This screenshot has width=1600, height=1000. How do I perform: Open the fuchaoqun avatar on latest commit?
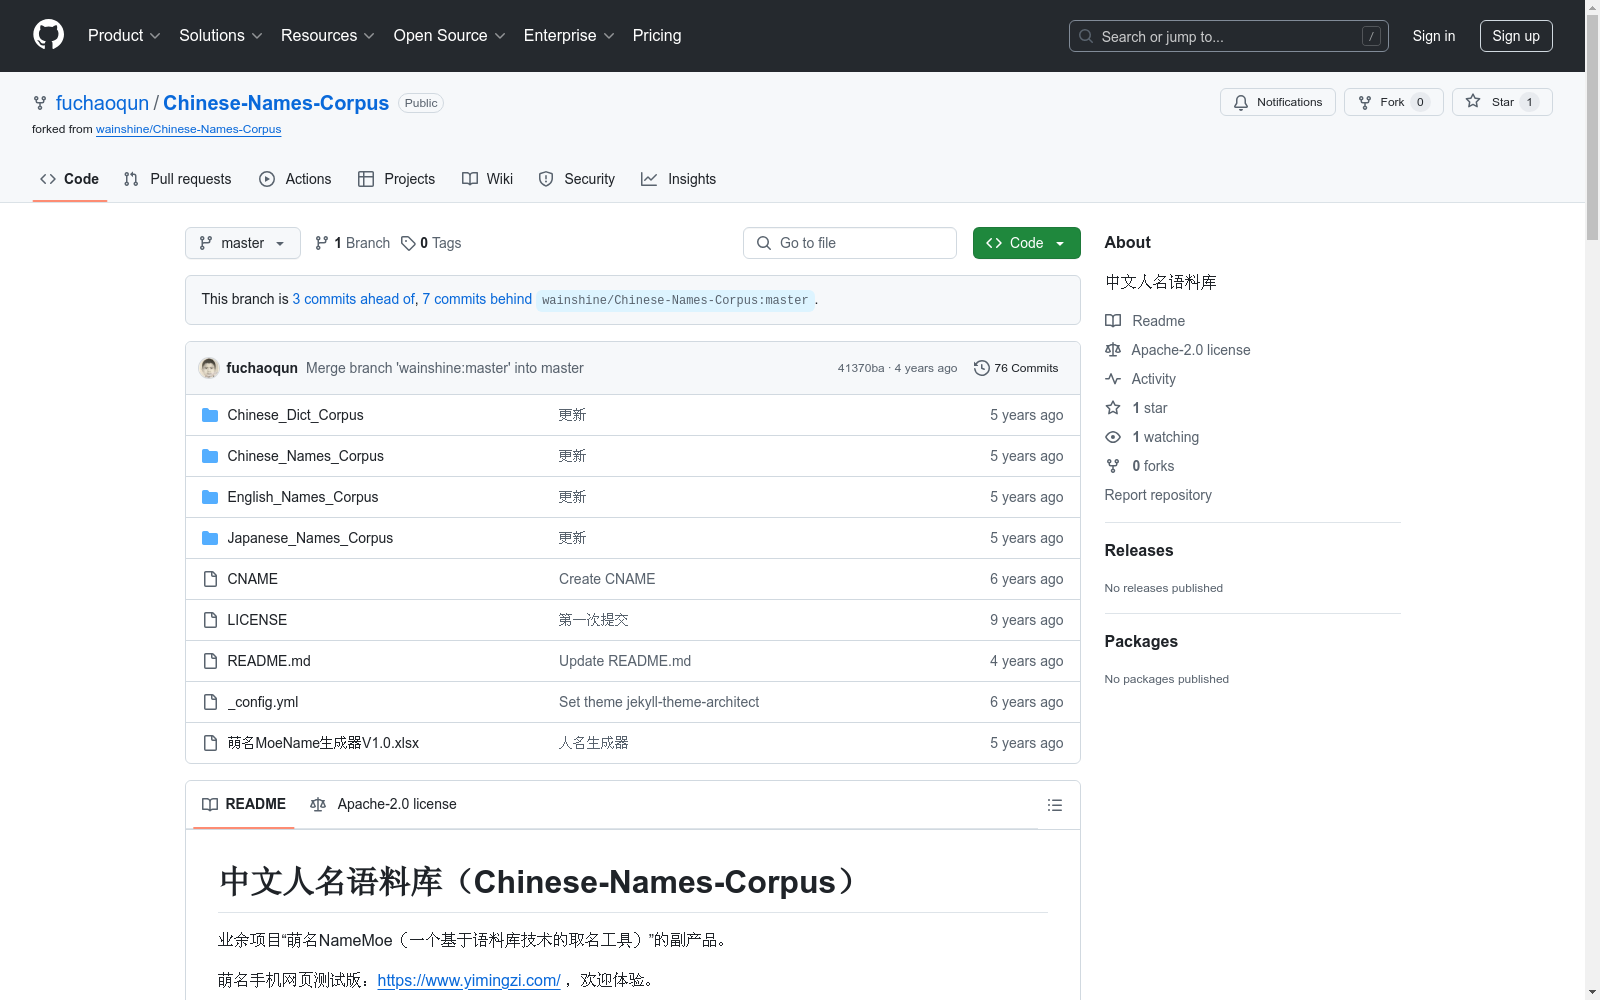click(x=209, y=368)
